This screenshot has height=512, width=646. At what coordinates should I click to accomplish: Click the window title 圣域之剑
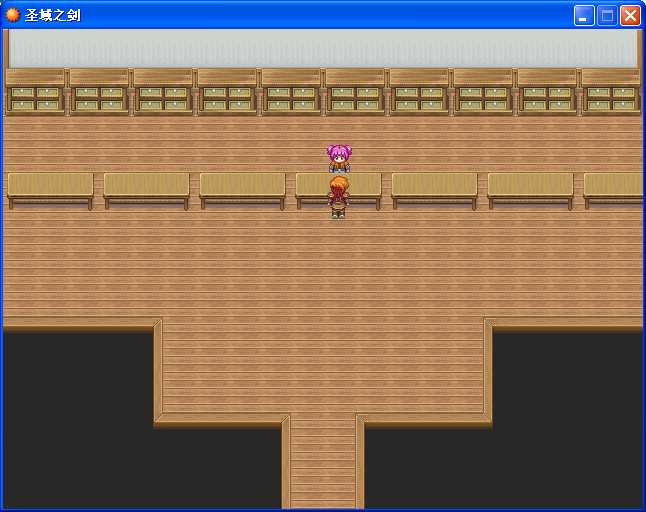tap(52, 15)
